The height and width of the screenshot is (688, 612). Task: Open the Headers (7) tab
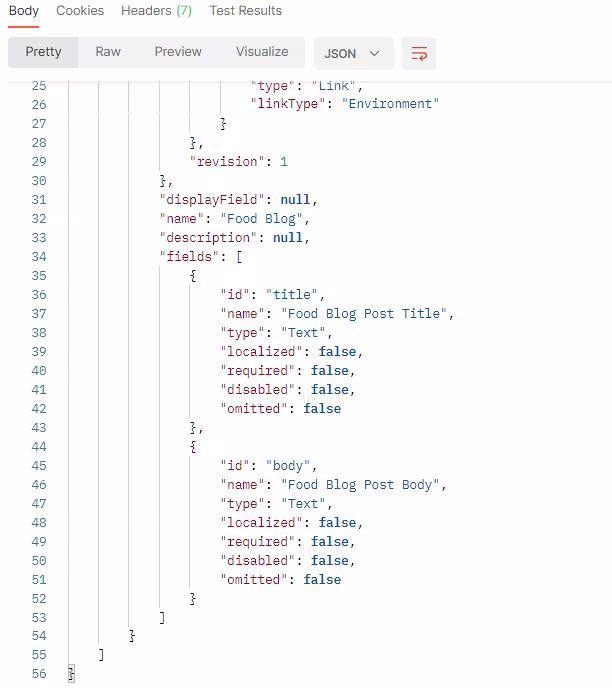(156, 11)
